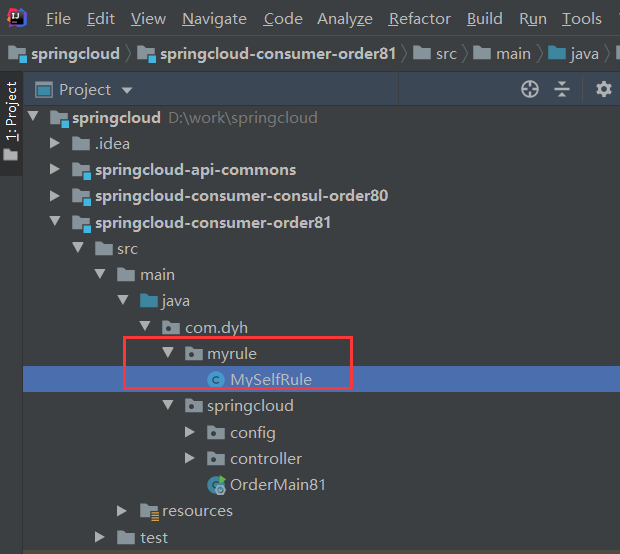The image size is (620, 554).
Task: Collapse the springcloud package arrow
Action: tap(168, 405)
